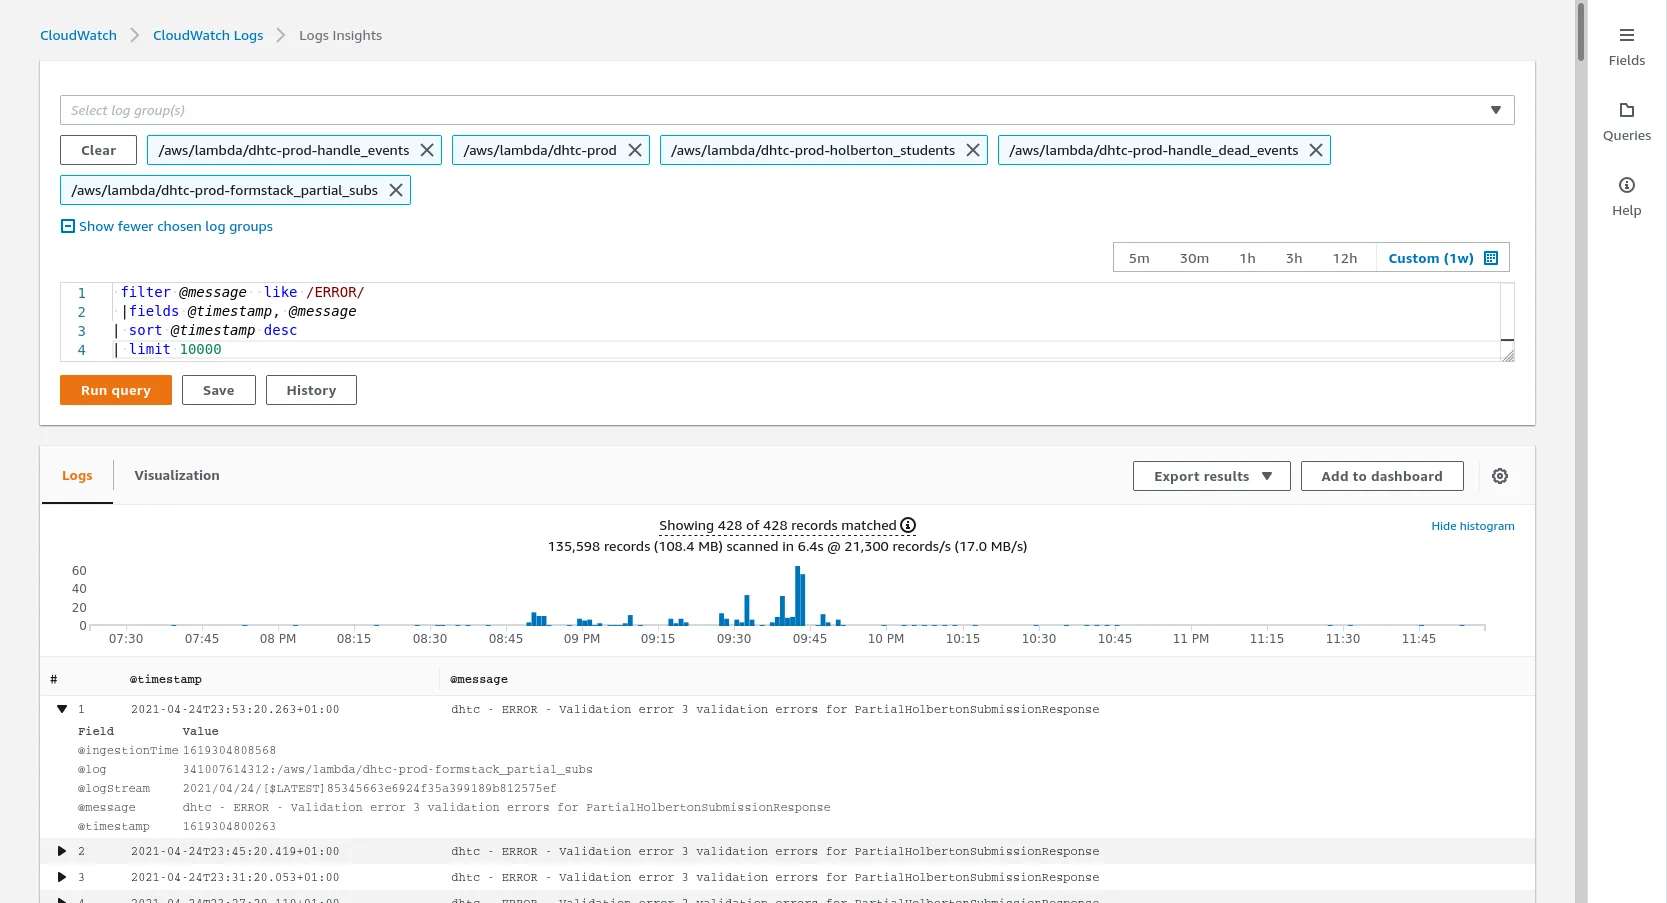Switch to the Visualization tab
This screenshot has height=903, width=1667.
pos(177,475)
